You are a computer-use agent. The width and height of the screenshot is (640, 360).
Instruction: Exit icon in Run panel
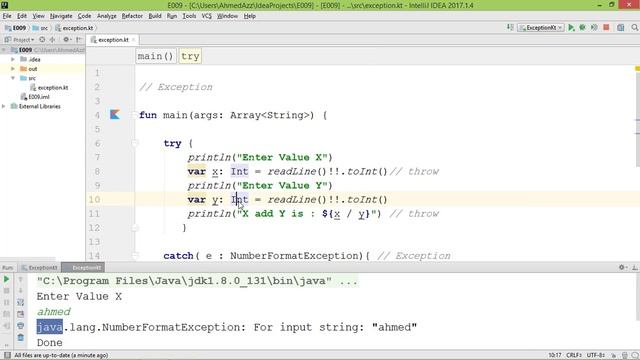point(6,326)
